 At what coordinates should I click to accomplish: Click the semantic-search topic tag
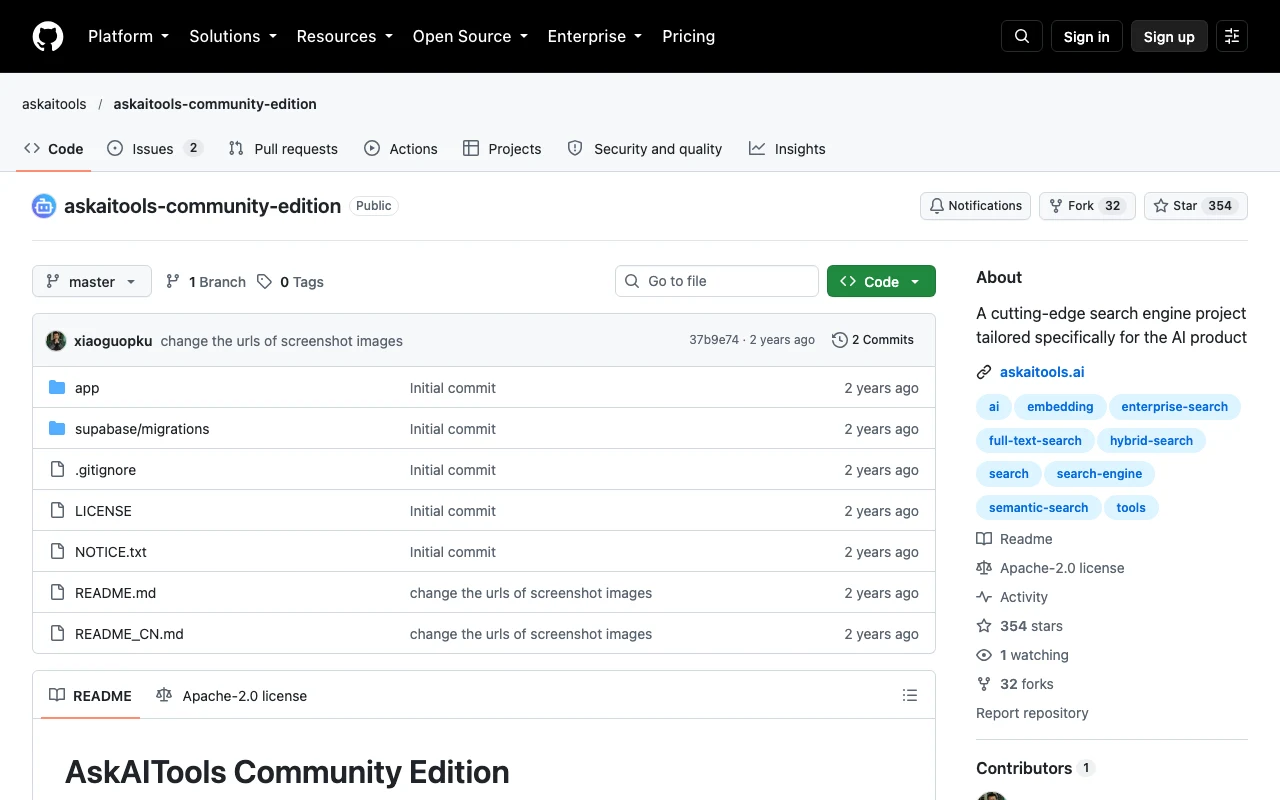pos(1038,508)
